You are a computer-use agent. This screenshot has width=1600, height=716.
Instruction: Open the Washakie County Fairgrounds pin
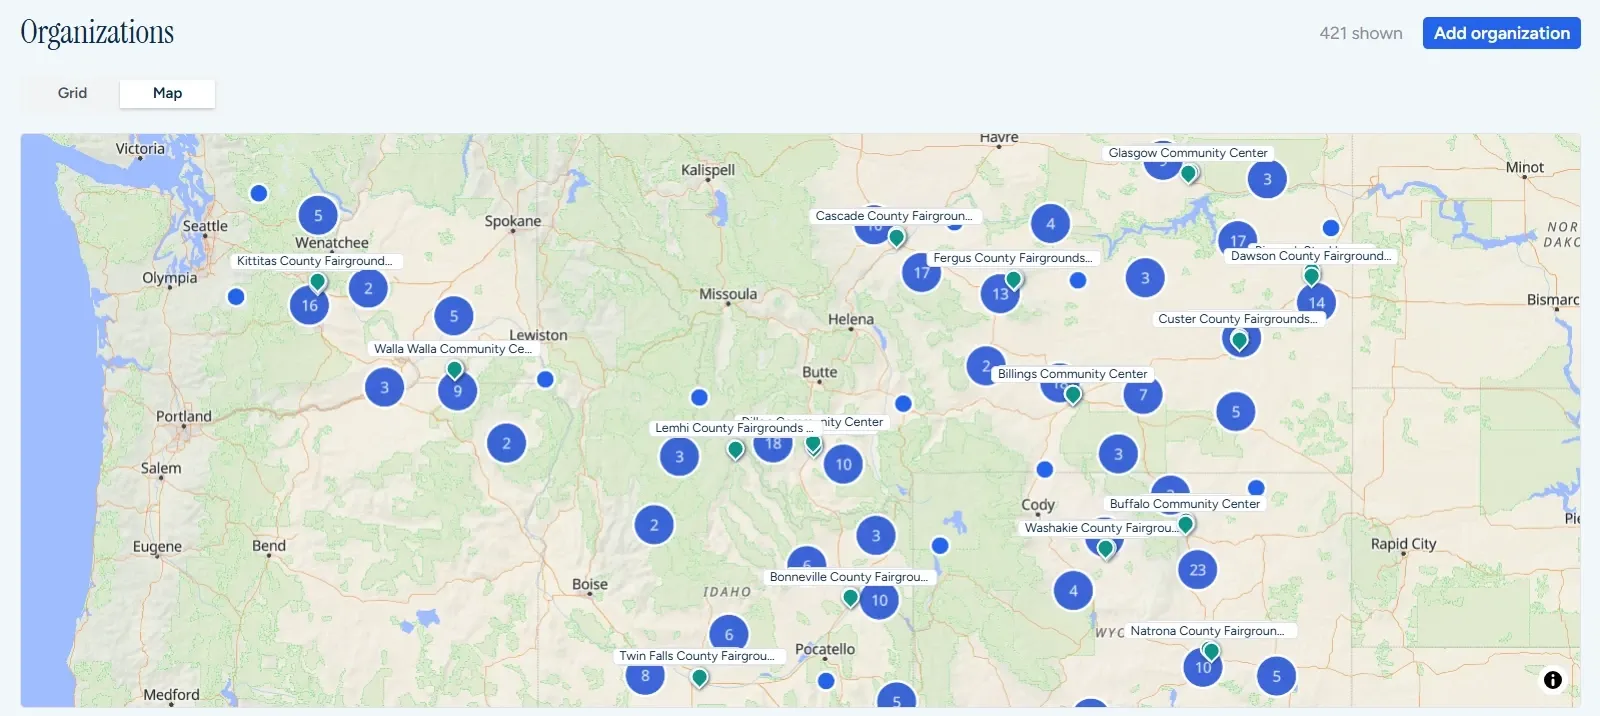tap(1106, 548)
